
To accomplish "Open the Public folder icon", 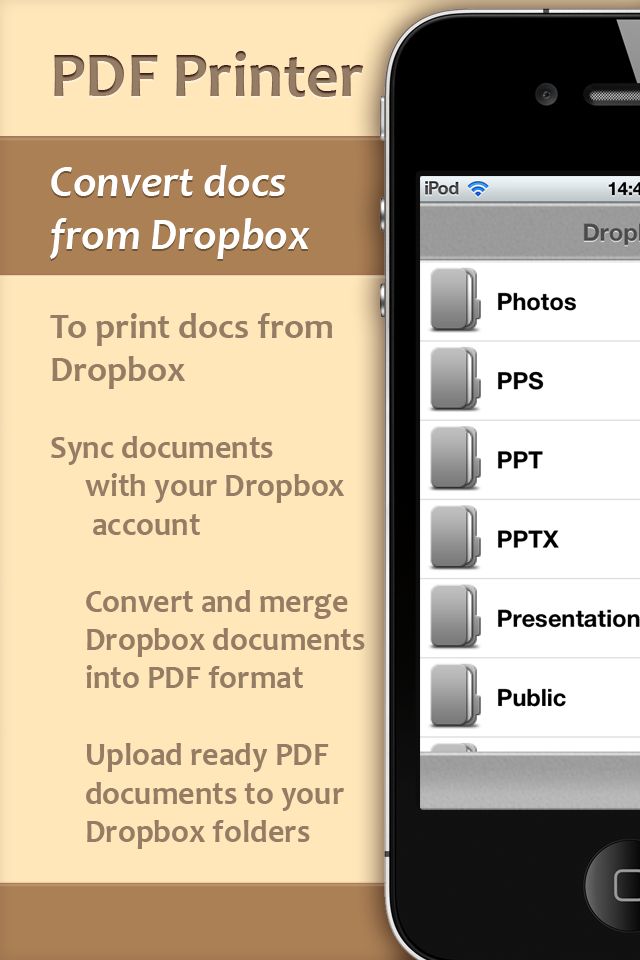I will tap(454, 696).
